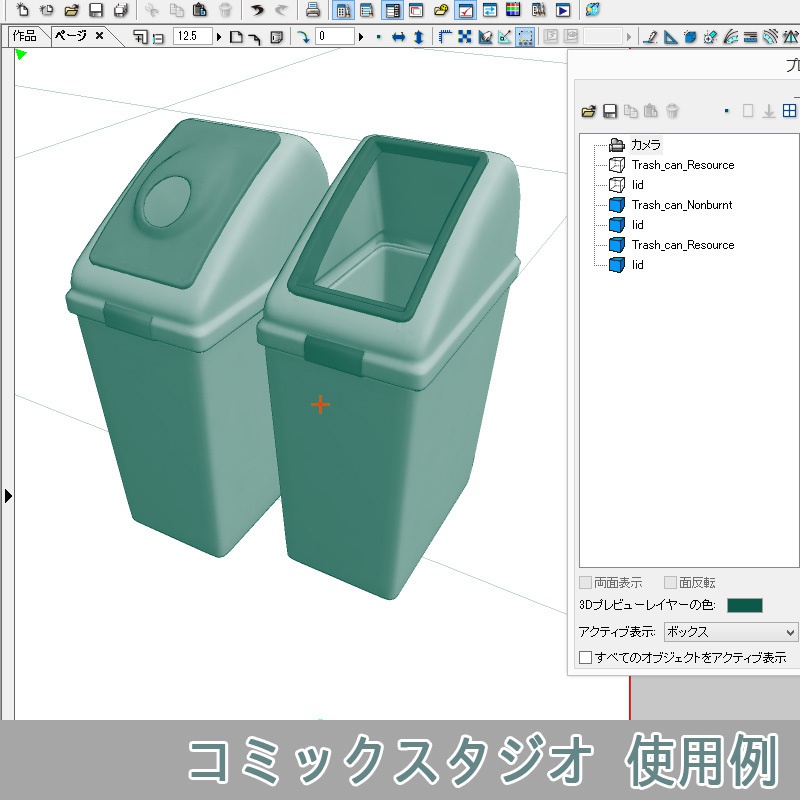Select the ページ tab
The height and width of the screenshot is (800, 800).
tap(68, 34)
